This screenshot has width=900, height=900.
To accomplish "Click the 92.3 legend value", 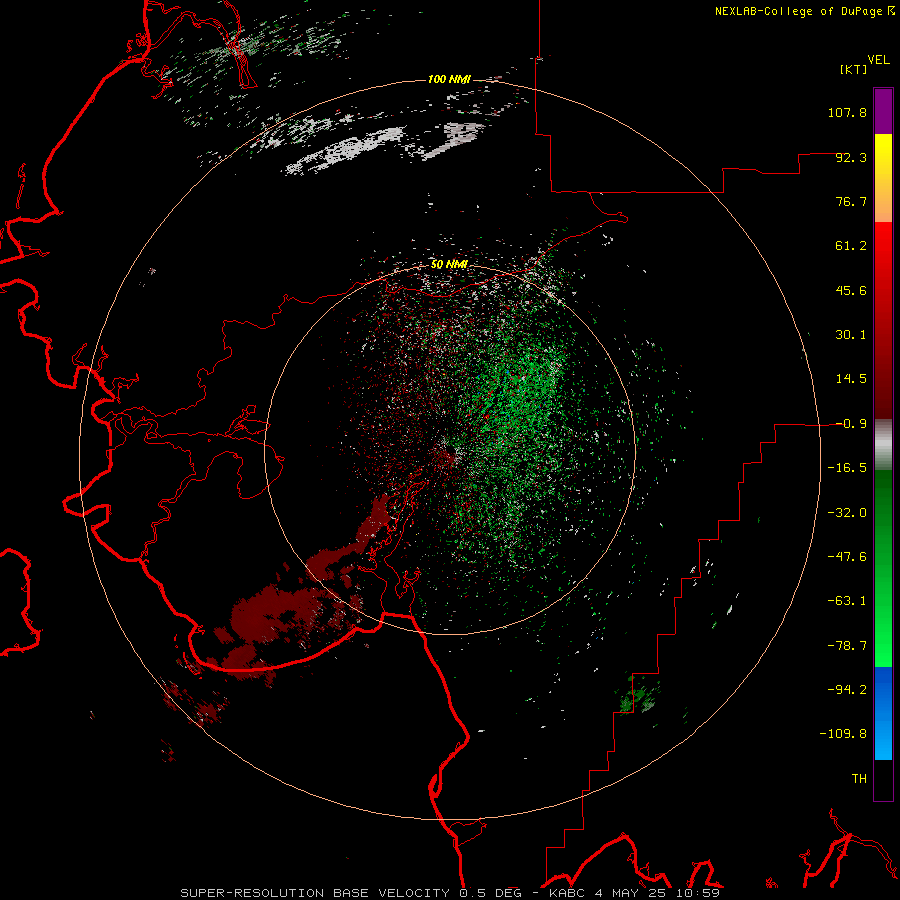I will (x=851, y=157).
